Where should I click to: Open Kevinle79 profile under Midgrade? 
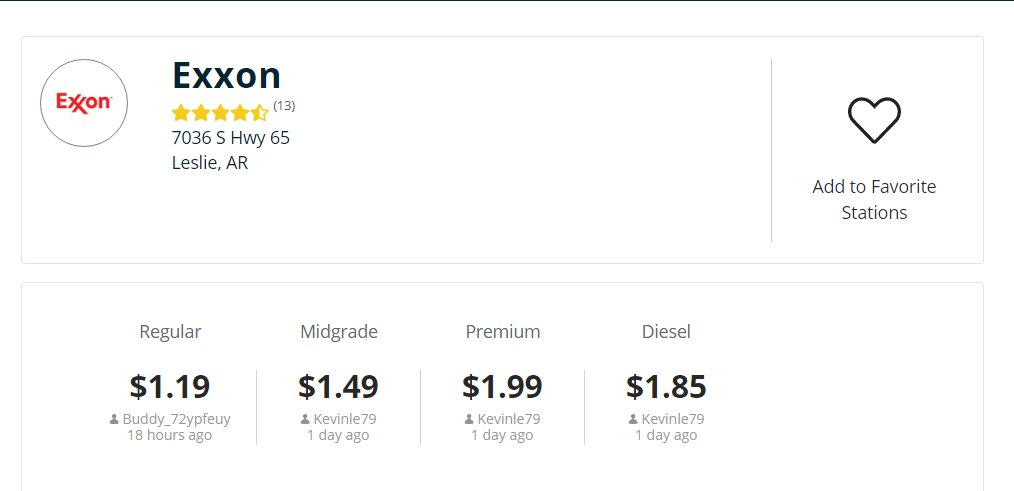(x=345, y=419)
